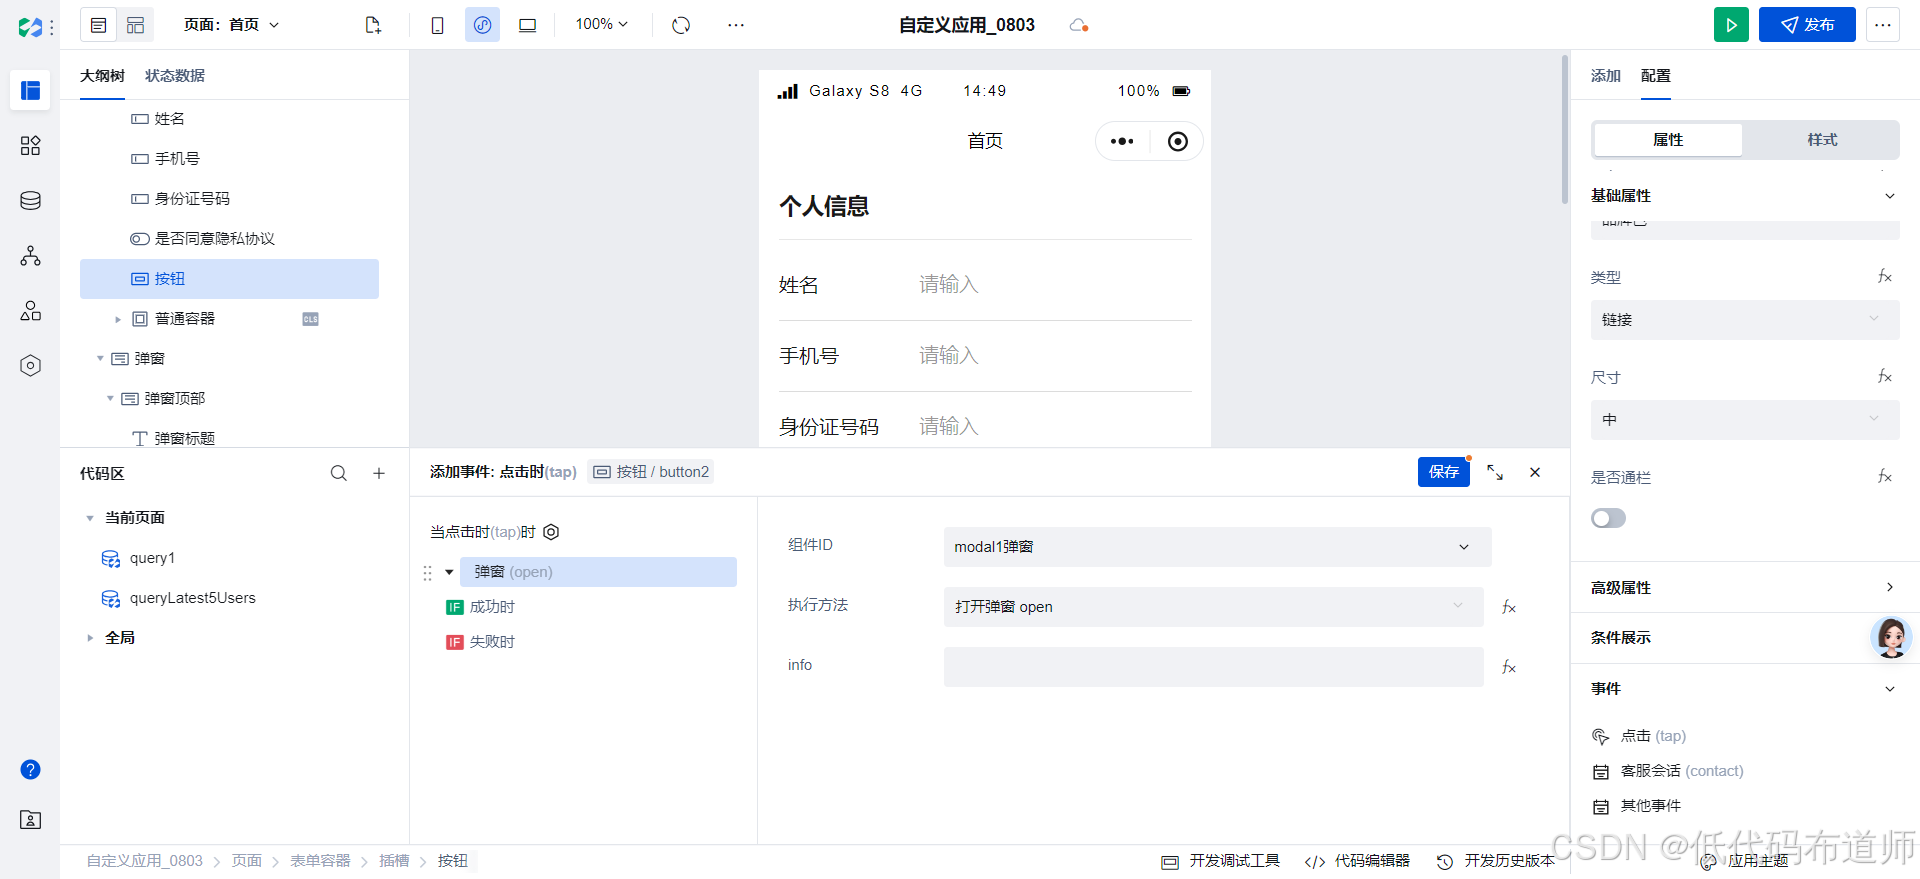This screenshot has width=1920, height=879.
Task: Search in the code area
Action: (339, 473)
